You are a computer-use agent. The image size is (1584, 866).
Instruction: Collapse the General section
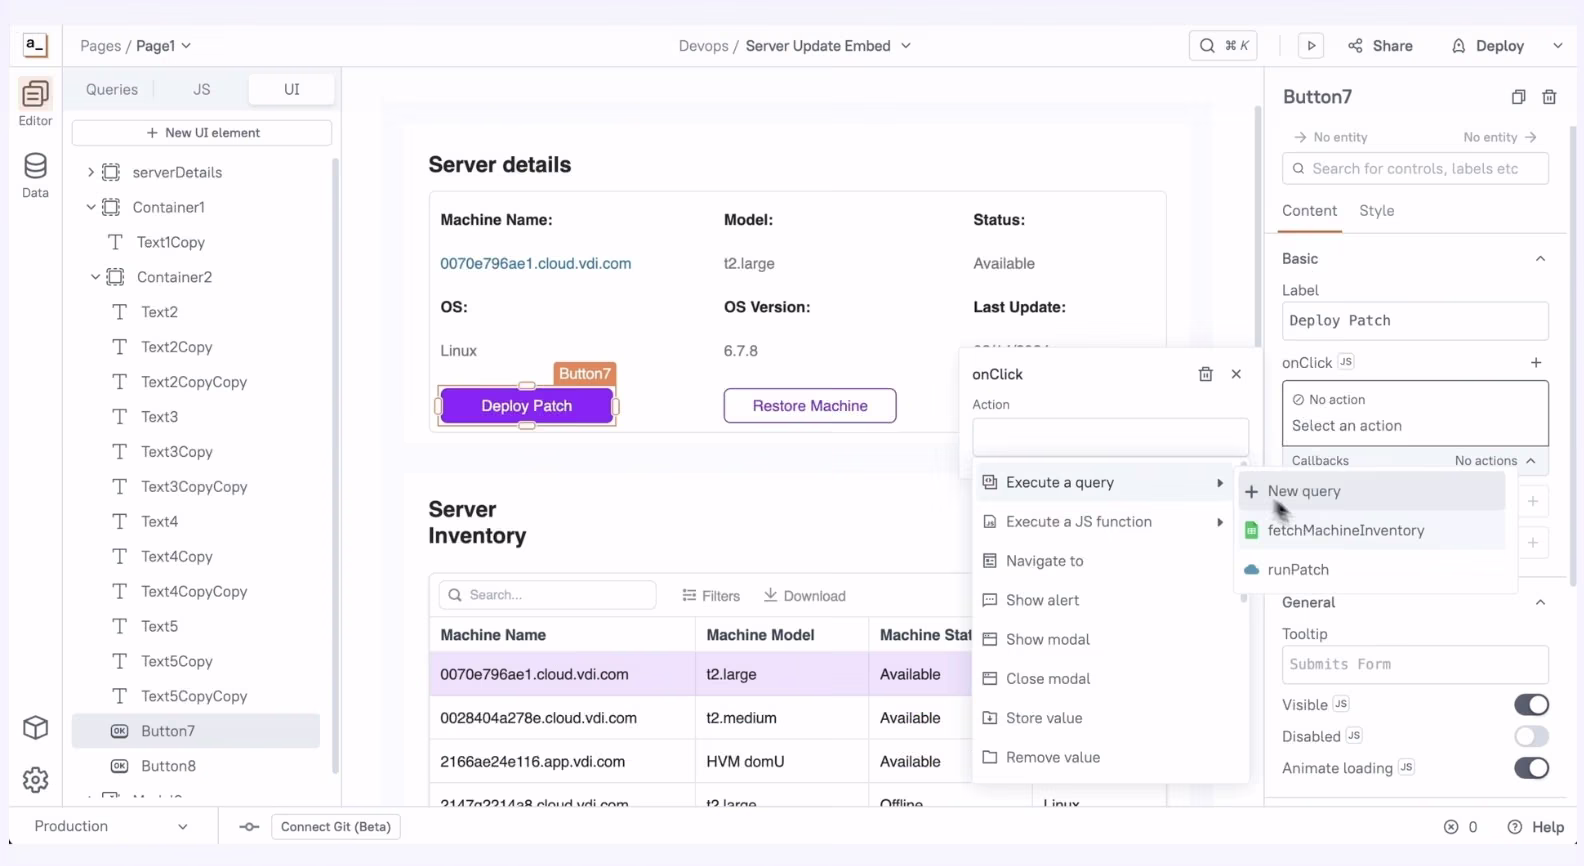pos(1540,603)
